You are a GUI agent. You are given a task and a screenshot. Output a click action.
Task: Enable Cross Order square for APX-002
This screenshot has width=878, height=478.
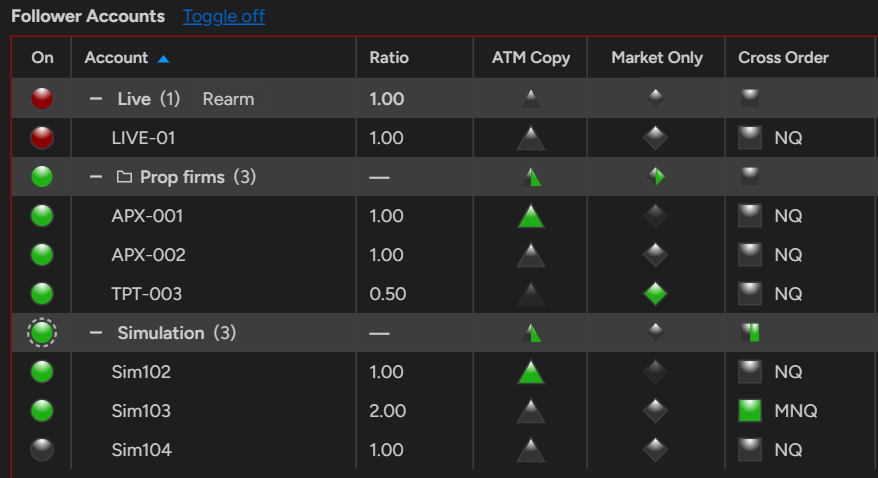(750, 255)
